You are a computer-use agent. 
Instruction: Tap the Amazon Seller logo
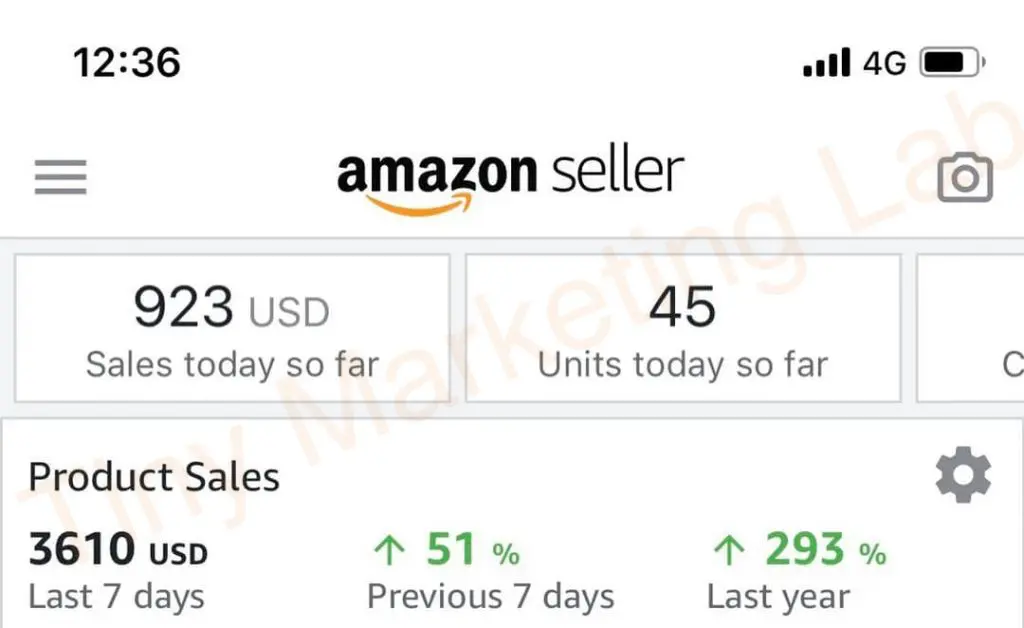(510, 181)
